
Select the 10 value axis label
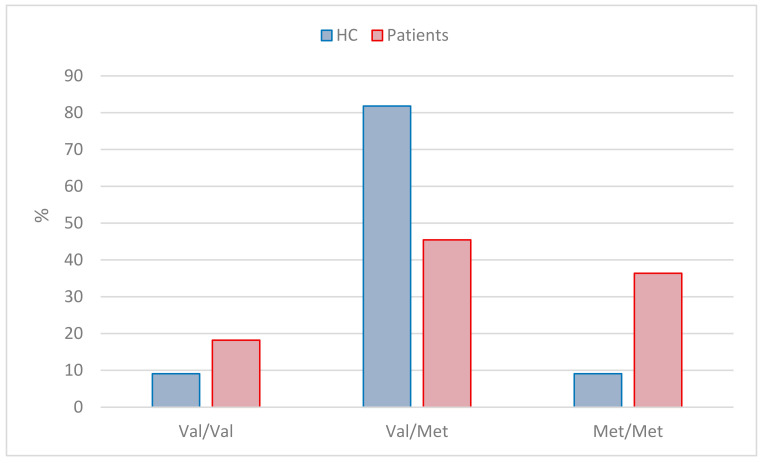tap(73, 370)
